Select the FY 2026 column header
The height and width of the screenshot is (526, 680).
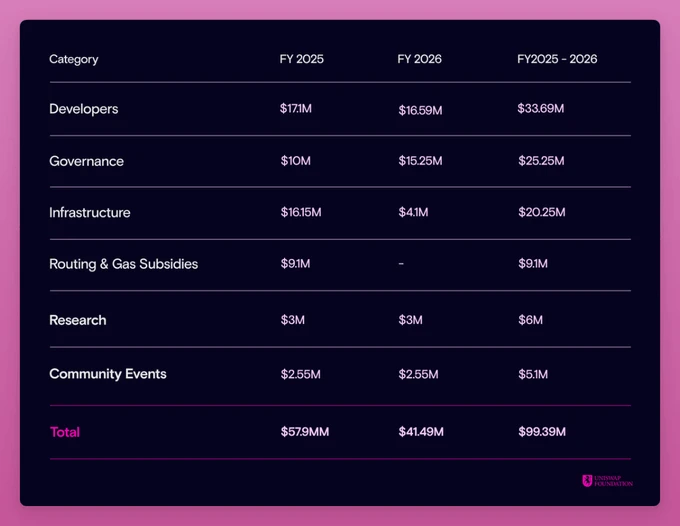point(419,59)
